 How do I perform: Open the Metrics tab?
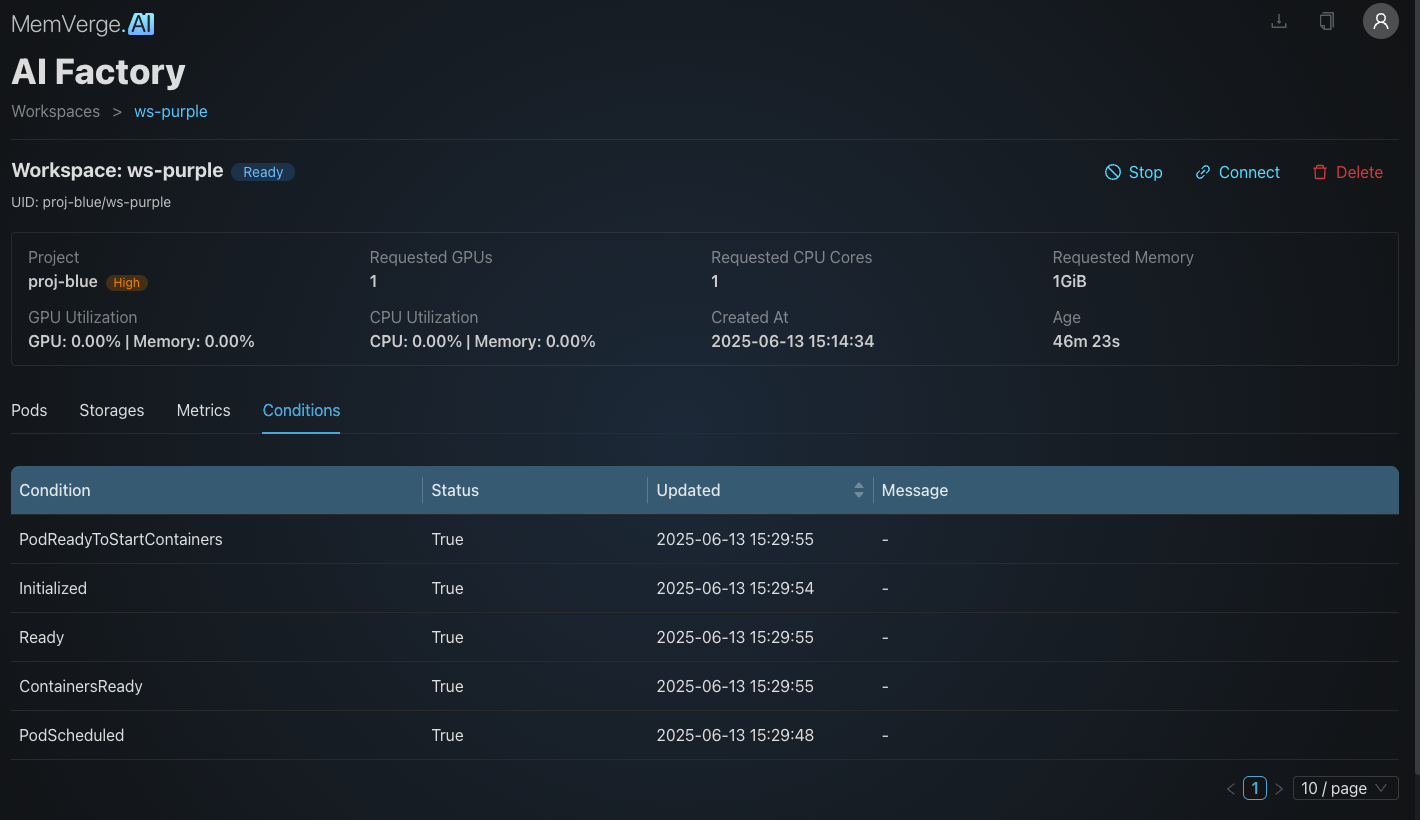point(204,410)
